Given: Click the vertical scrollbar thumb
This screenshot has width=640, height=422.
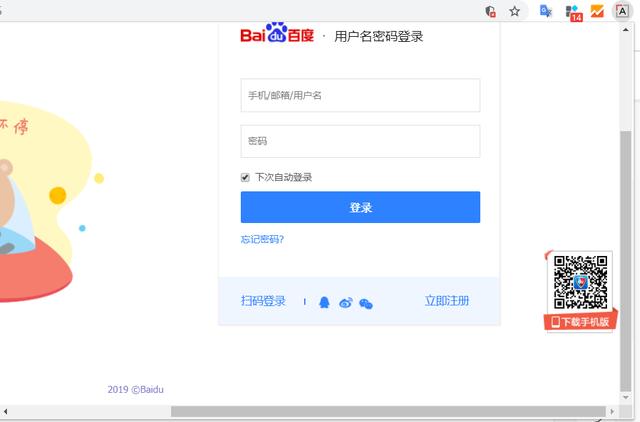Looking at the screenshot, I should 625,261.
